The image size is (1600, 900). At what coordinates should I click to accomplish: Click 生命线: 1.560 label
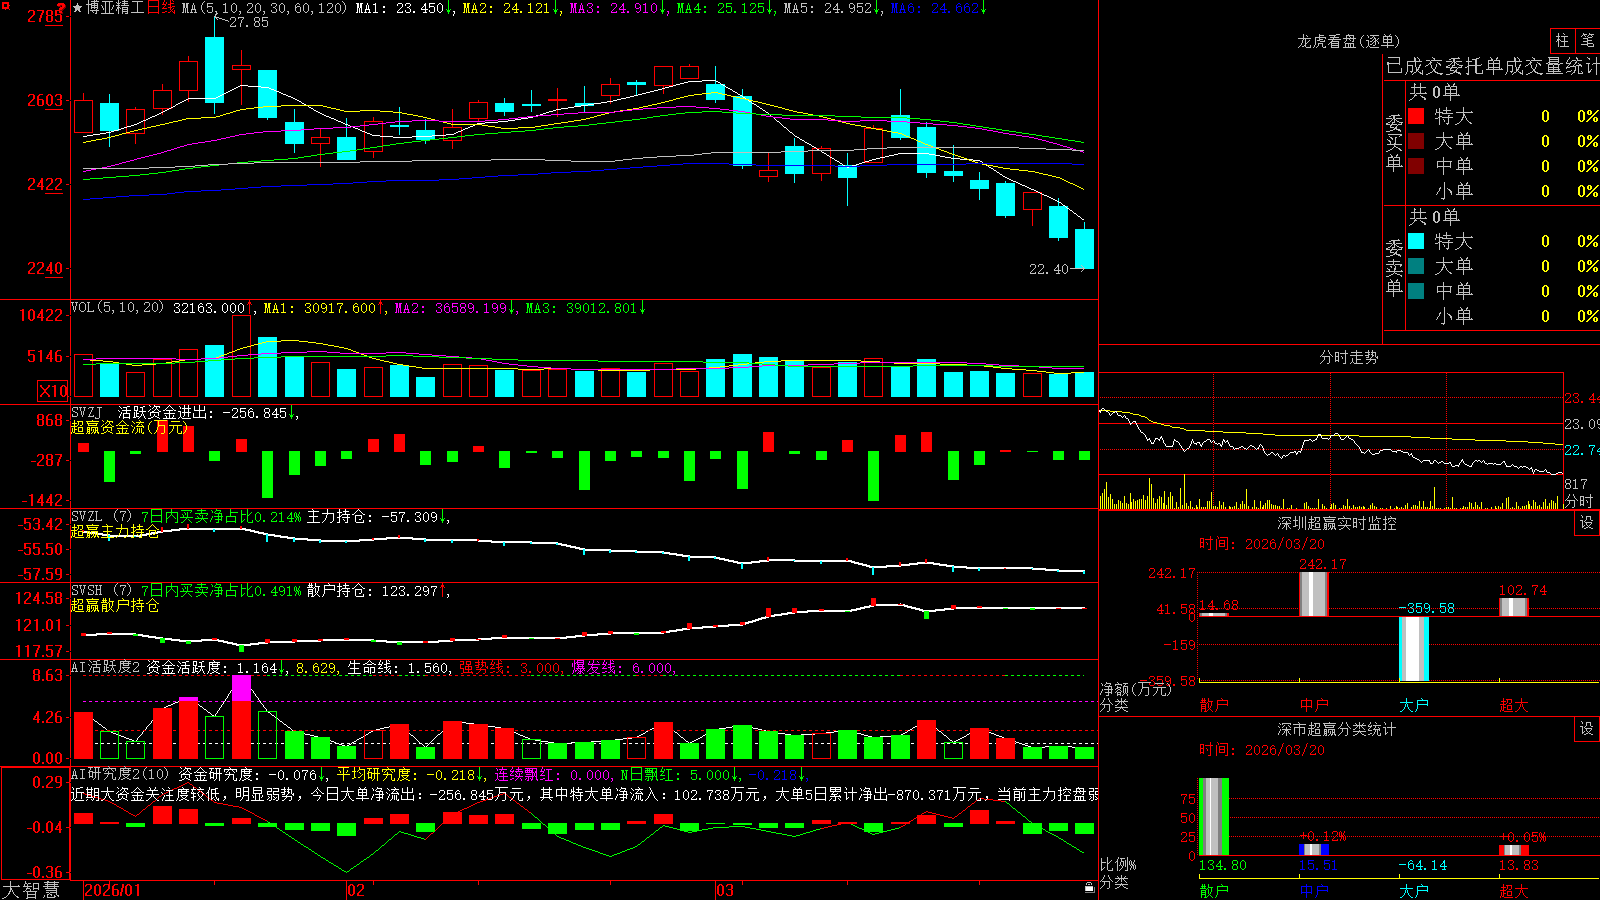[398, 667]
